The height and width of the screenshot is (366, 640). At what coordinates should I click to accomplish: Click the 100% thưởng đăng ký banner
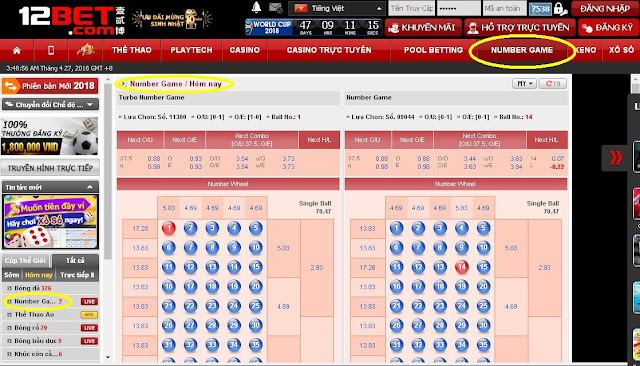(50, 136)
